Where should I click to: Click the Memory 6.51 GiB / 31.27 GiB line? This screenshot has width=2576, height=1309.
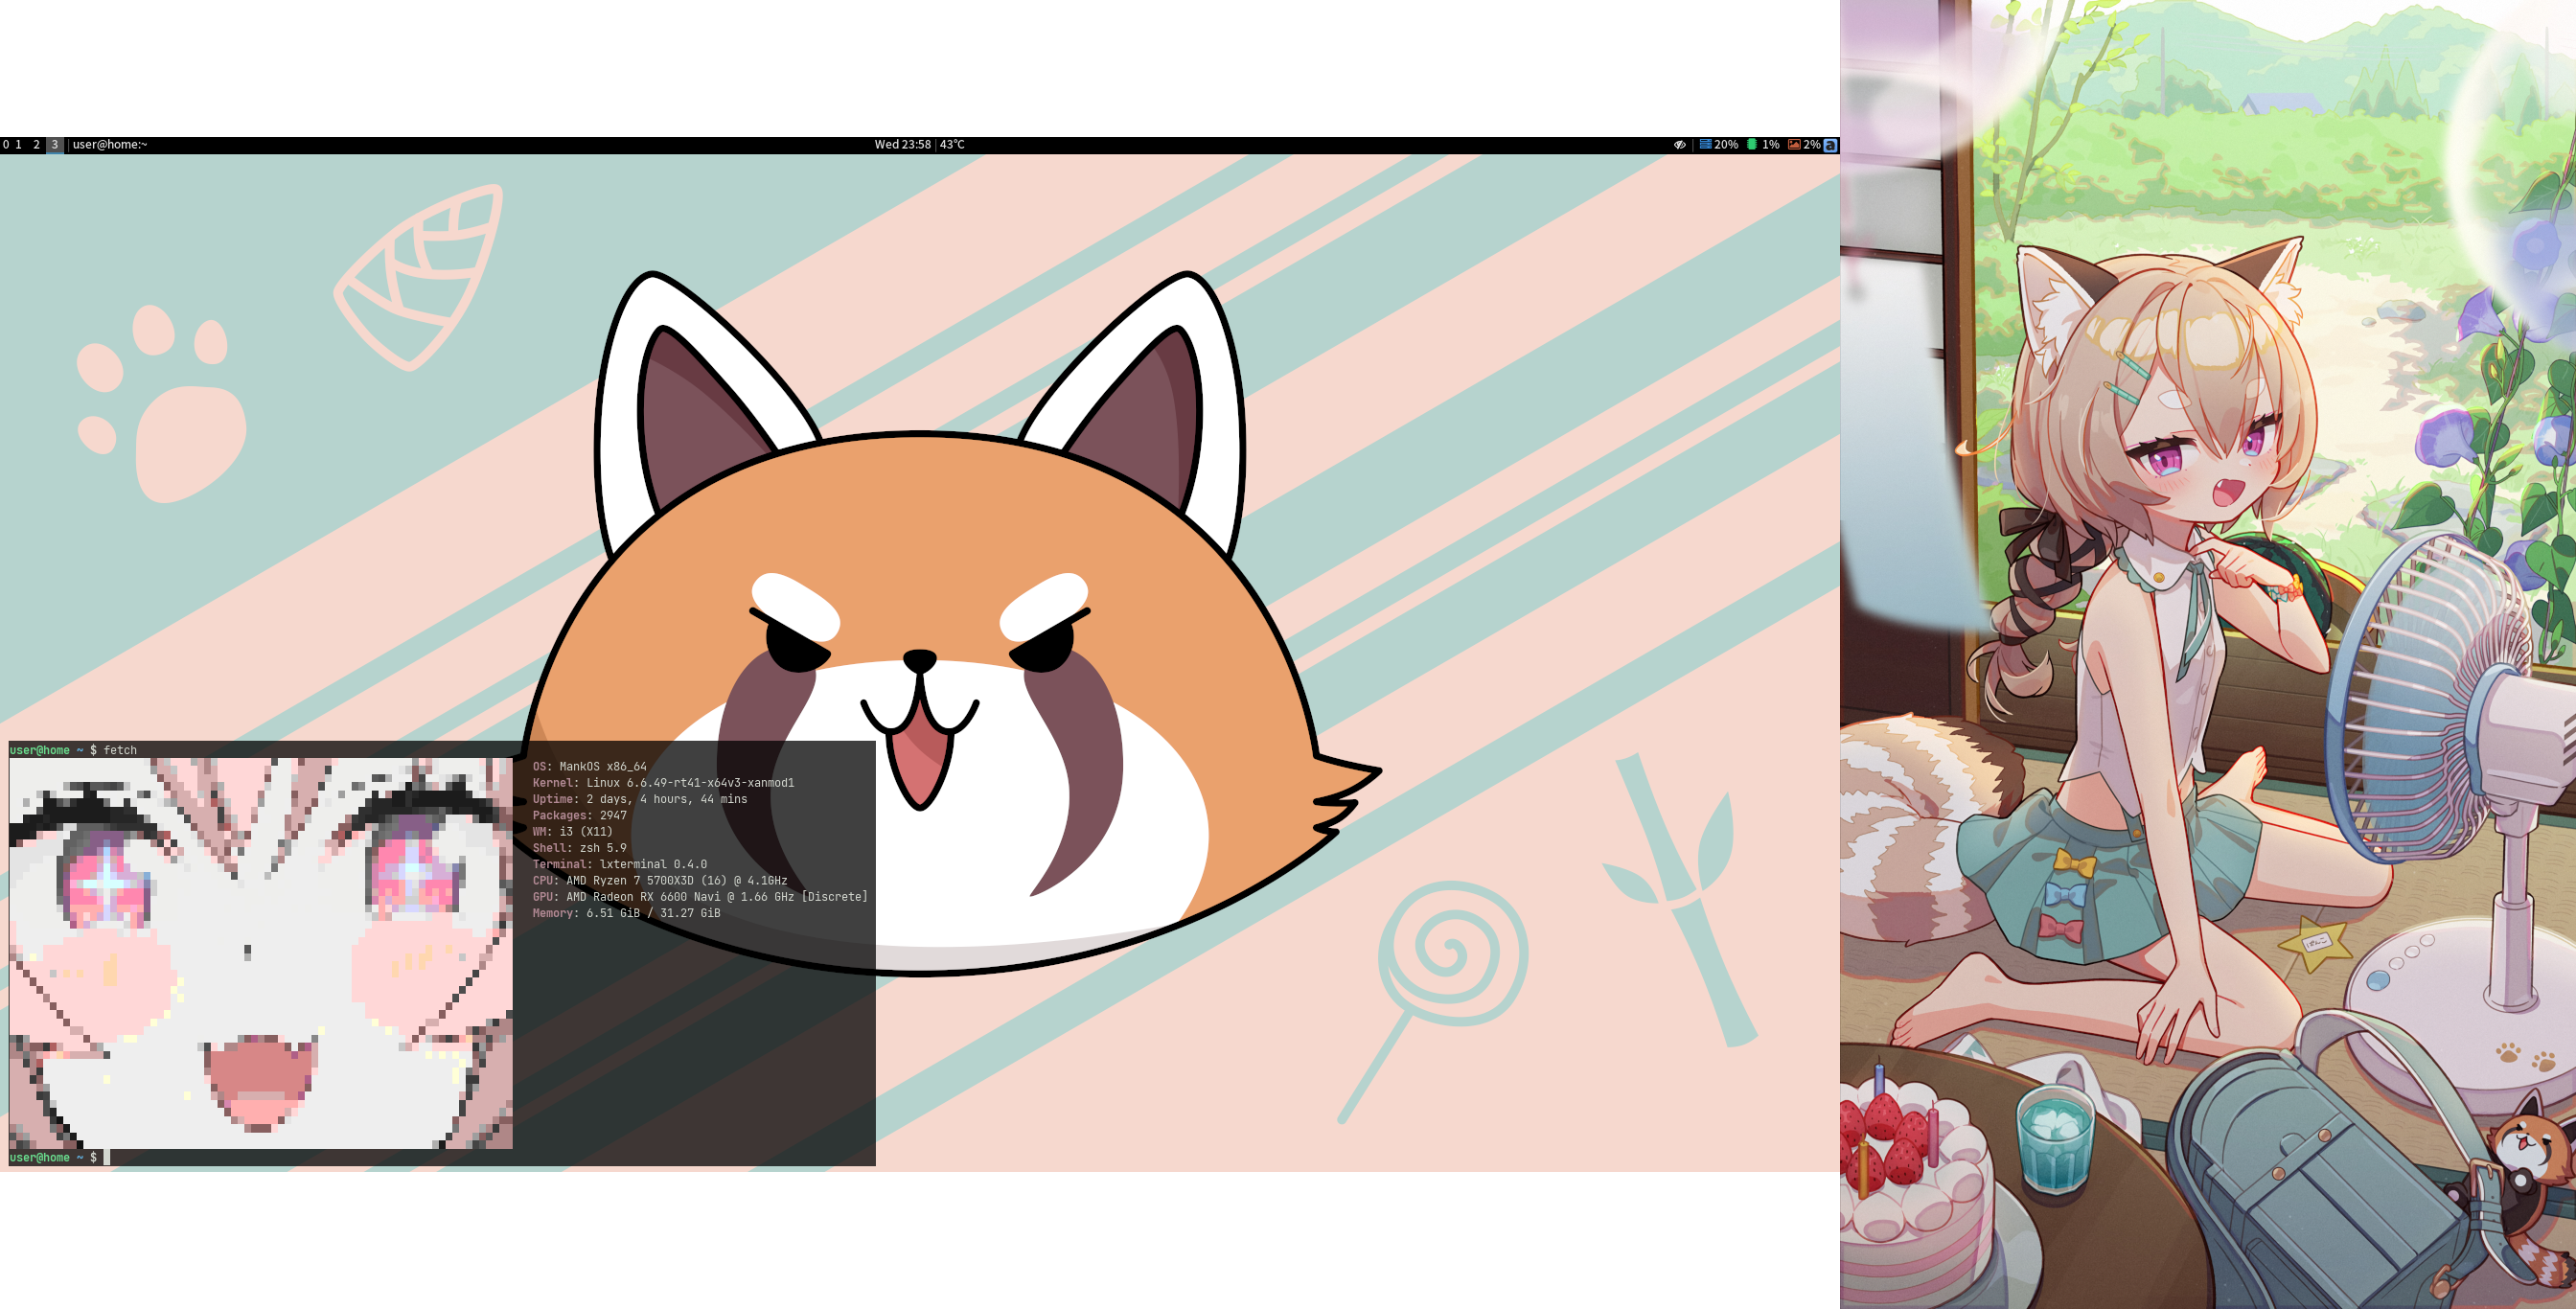626,913
